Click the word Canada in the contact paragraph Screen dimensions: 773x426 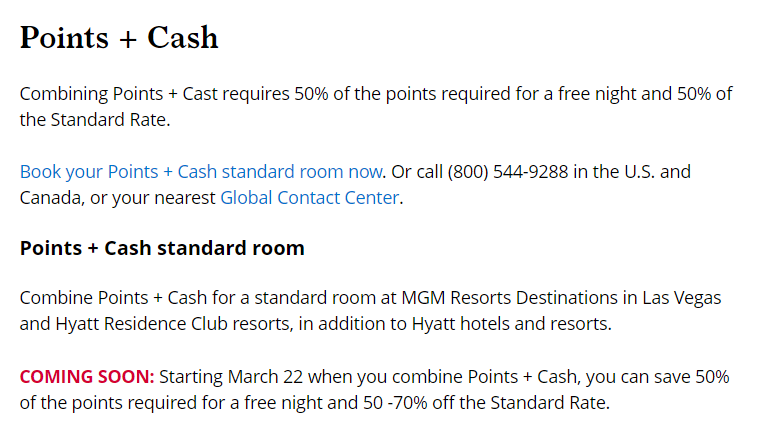(52, 198)
